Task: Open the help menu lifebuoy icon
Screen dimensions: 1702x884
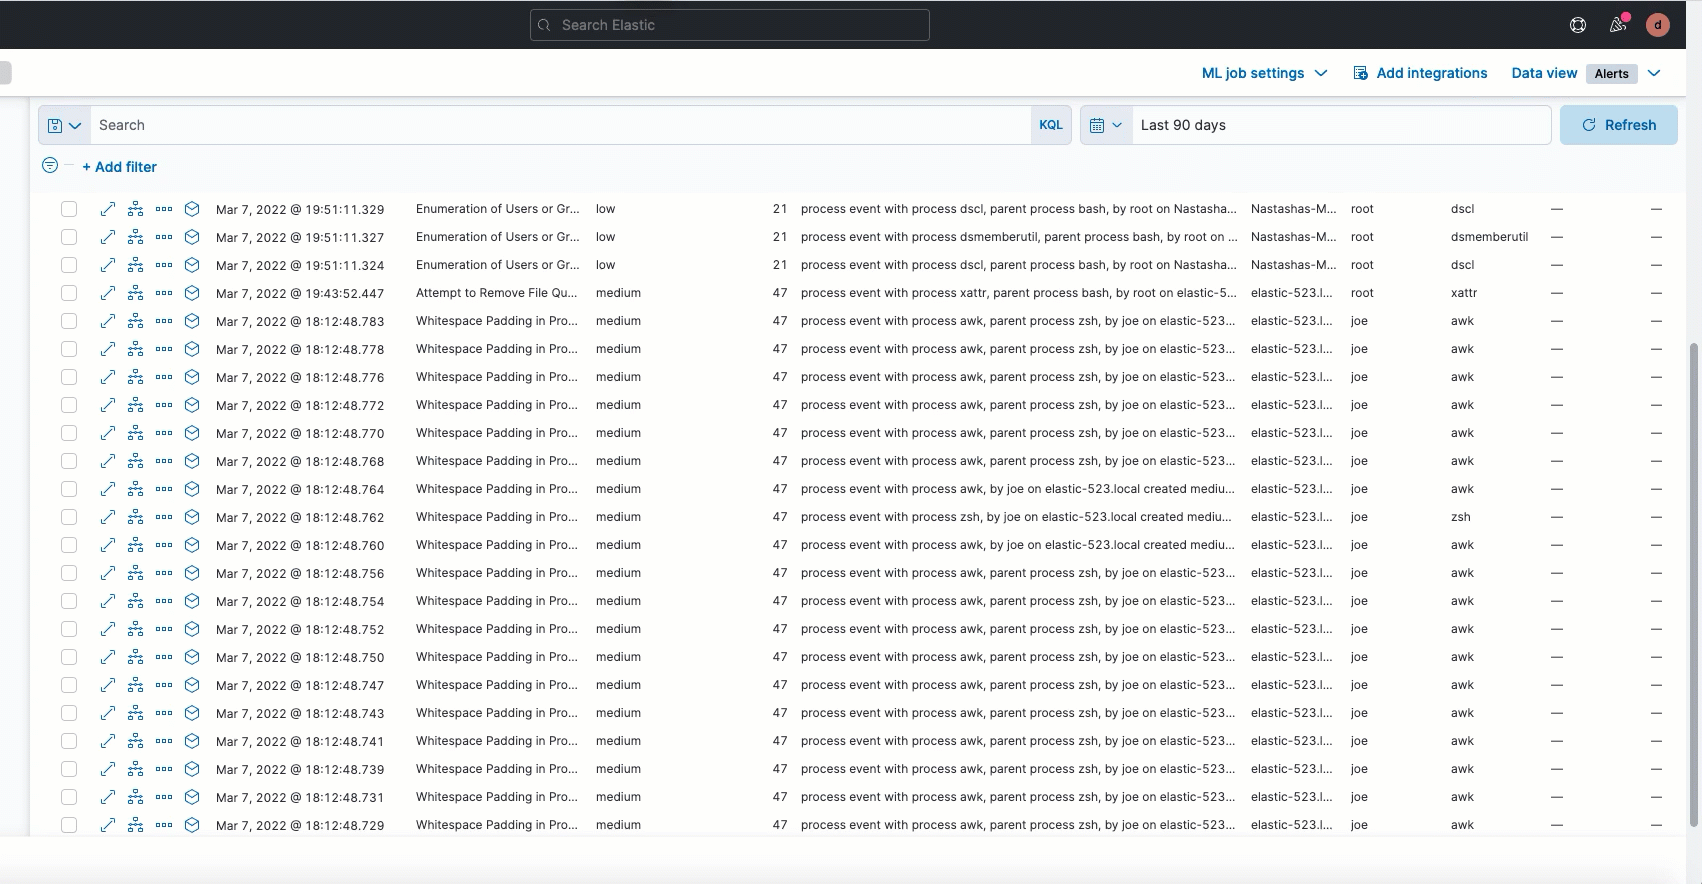Action: 1578,25
